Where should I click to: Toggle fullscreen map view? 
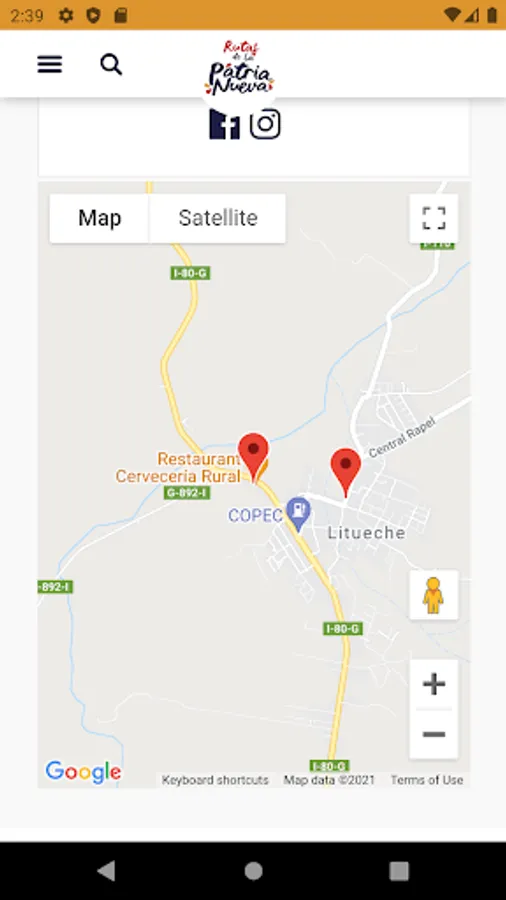(434, 219)
